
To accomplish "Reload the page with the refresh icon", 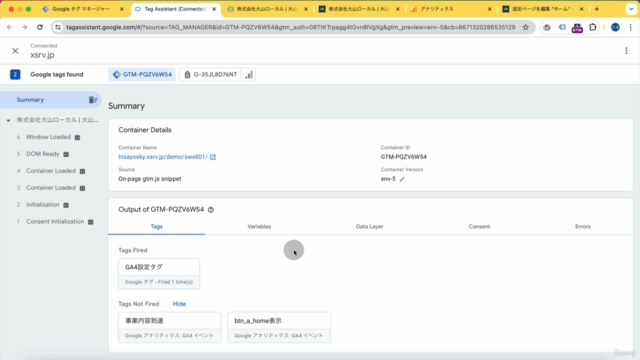I will point(40,27).
